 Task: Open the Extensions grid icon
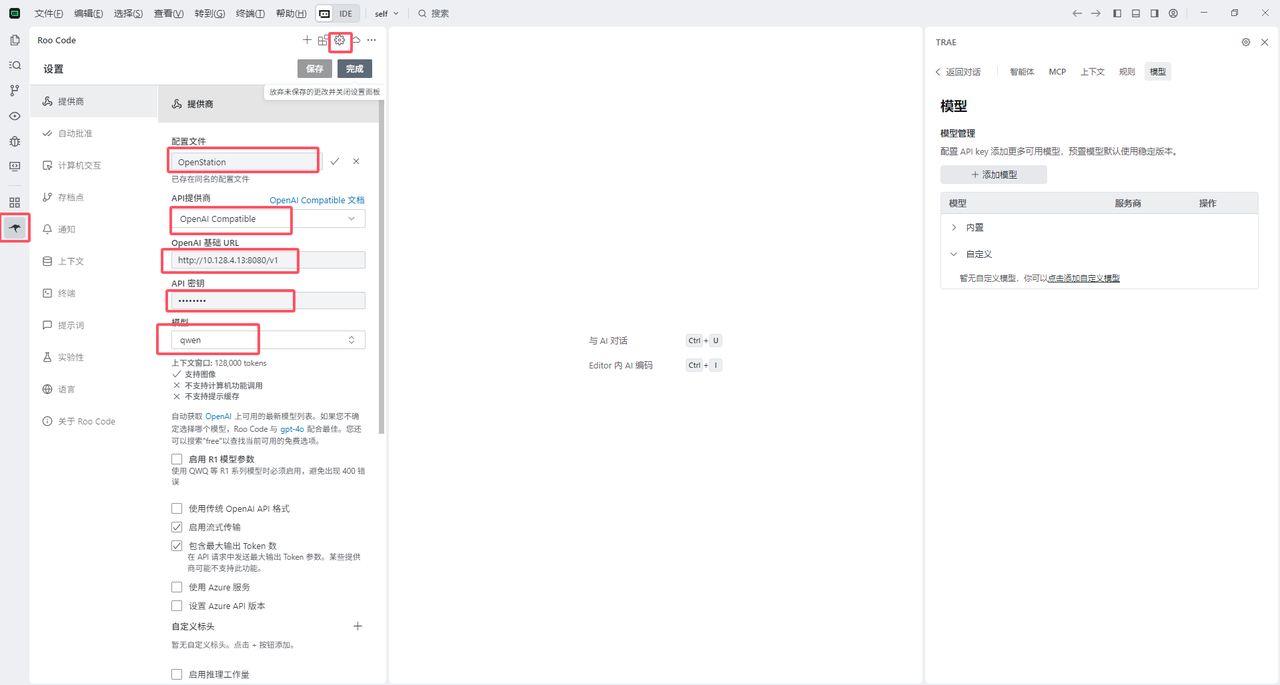coord(14,202)
